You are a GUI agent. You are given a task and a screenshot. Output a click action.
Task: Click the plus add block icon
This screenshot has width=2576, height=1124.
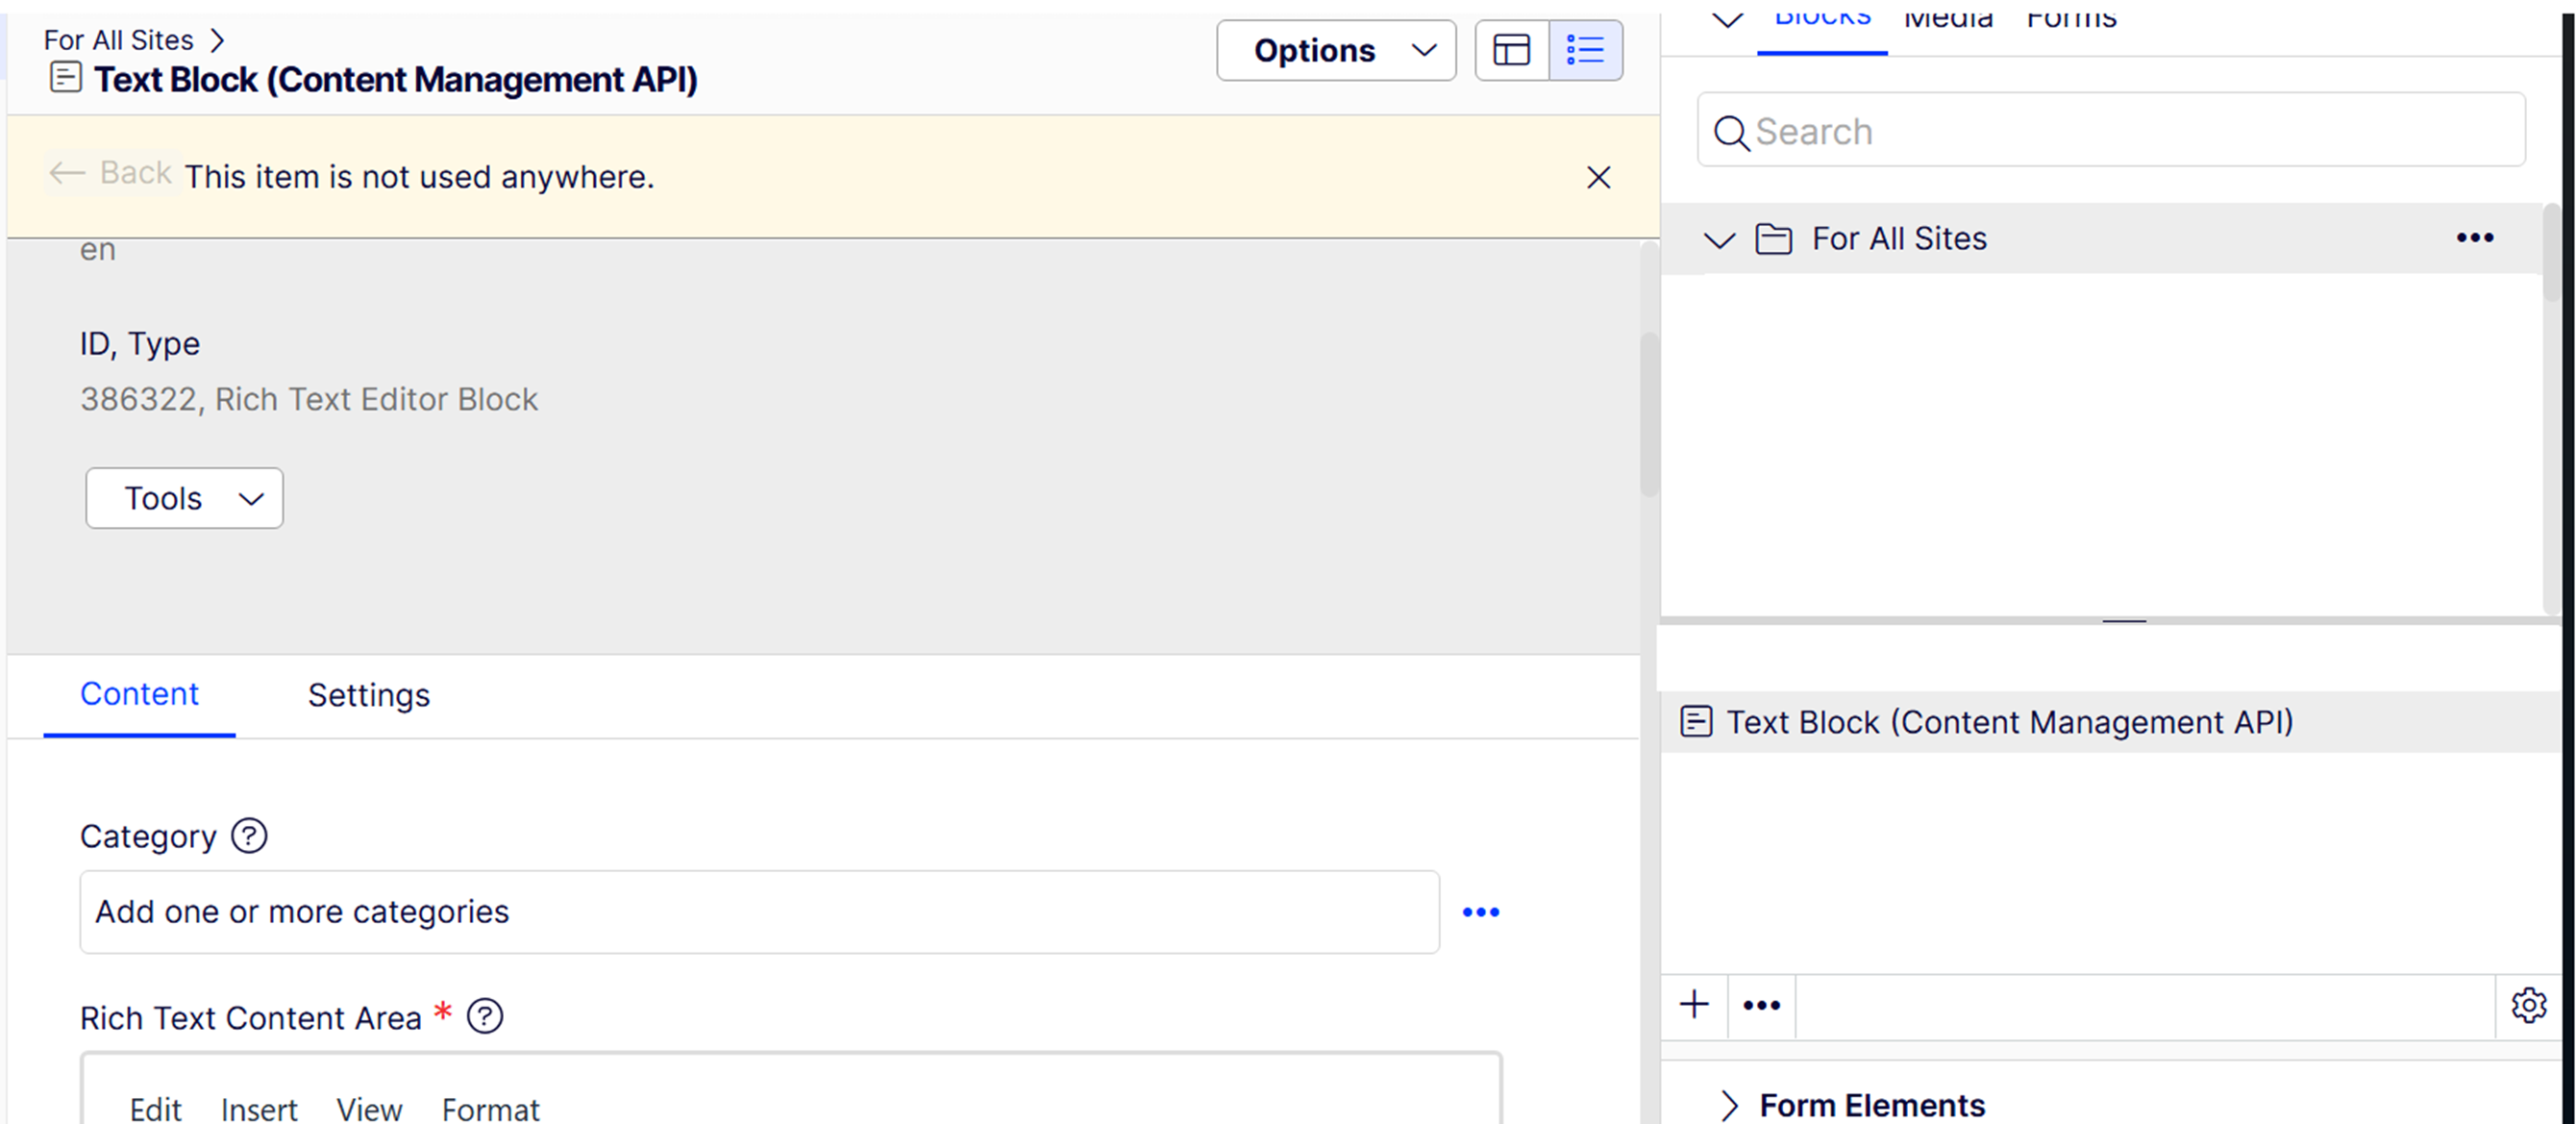[x=1694, y=1005]
